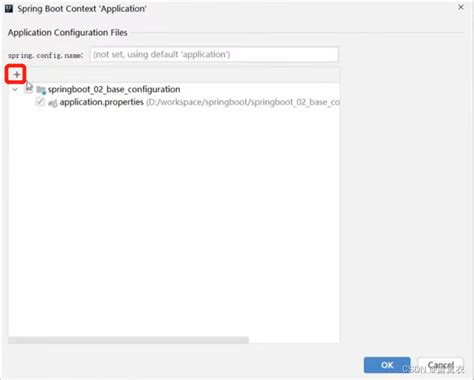Click the empty scrollbar track right of the thumb

[294, 340]
